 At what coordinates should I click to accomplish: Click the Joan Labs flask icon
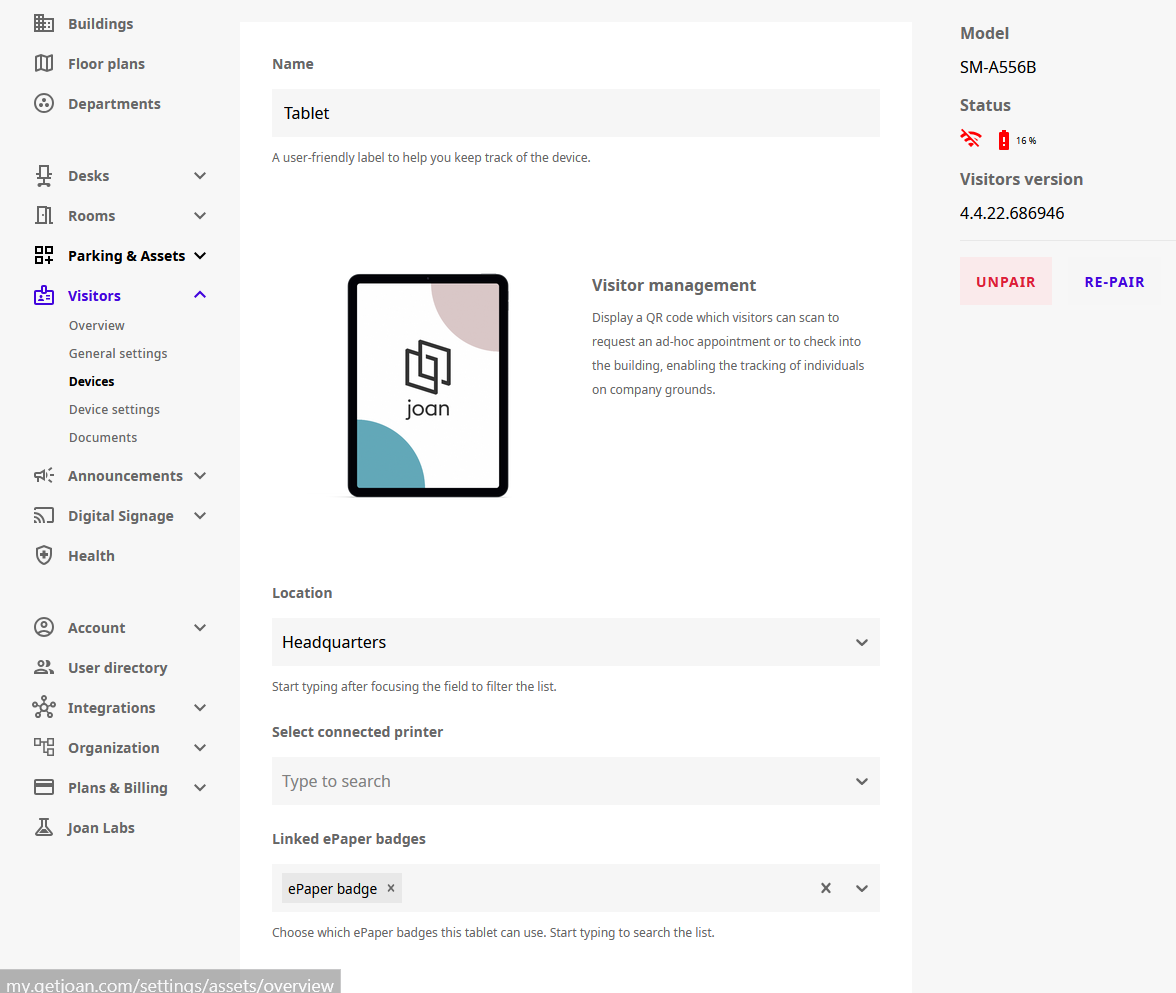pos(44,827)
